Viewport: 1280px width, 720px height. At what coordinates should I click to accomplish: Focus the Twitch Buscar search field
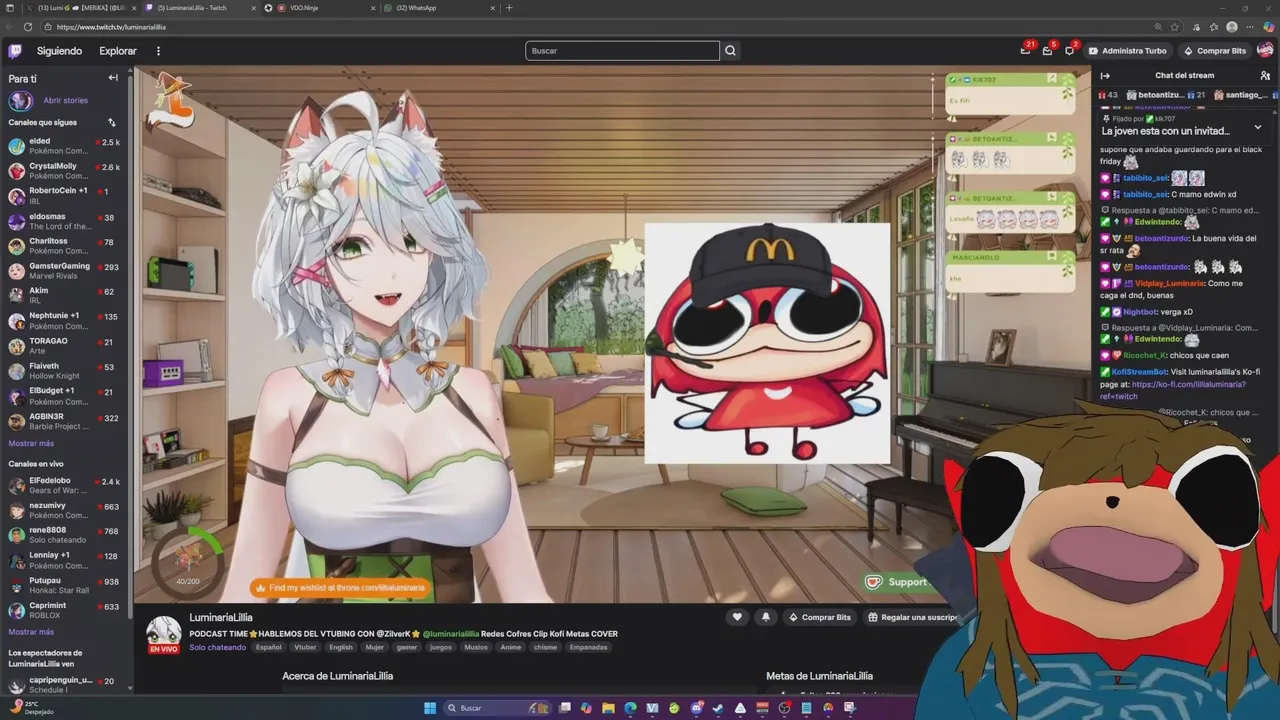pyautogui.click(x=622, y=51)
